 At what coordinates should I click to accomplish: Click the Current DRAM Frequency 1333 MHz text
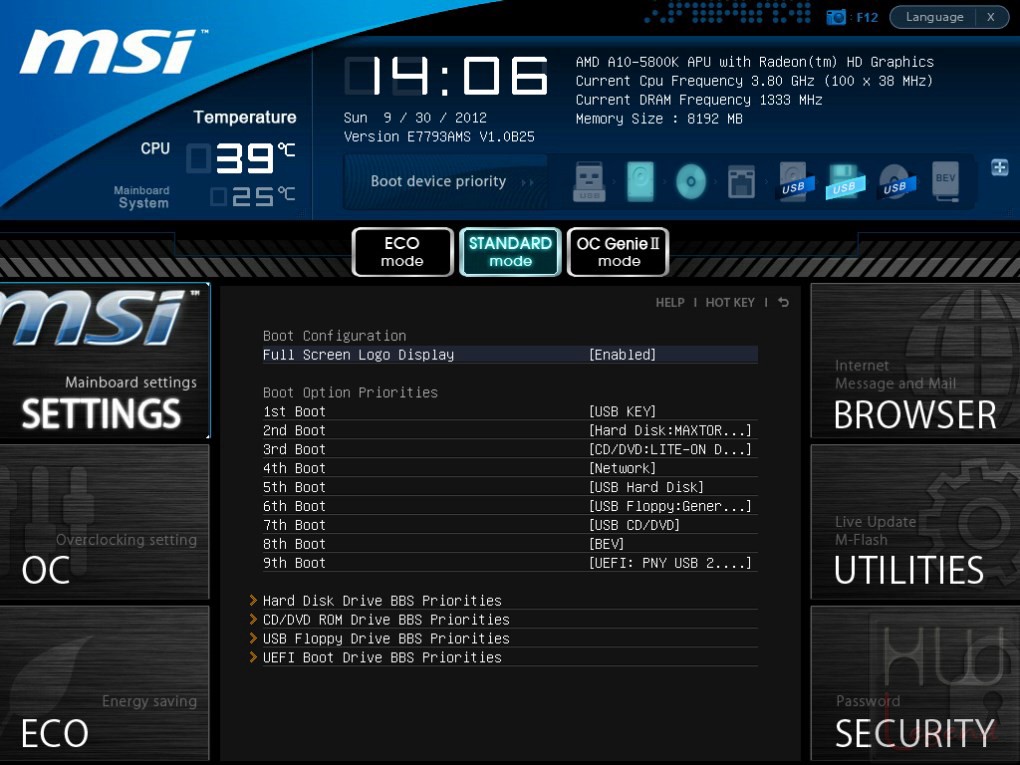click(x=699, y=100)
